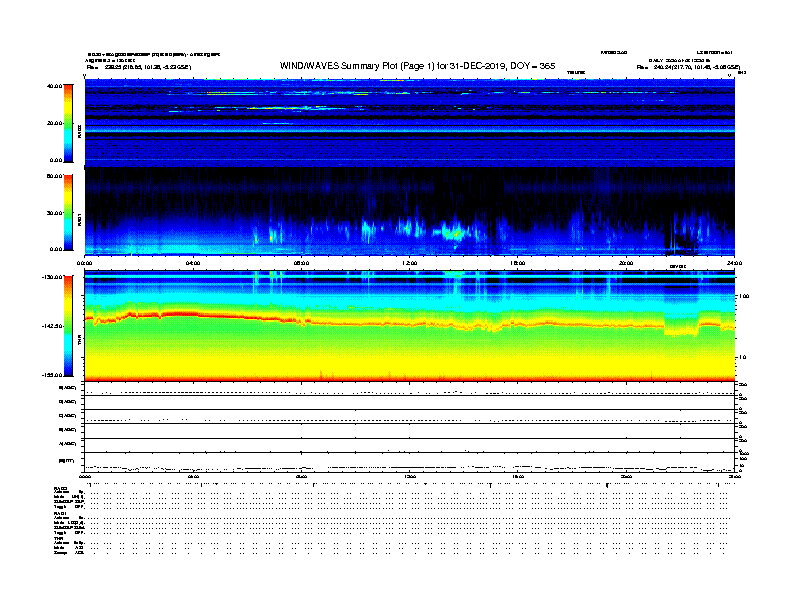This screenshot has width=792, height=612.
Task: Click the vertical TNR axis label
Action: [x=79, y=340]
